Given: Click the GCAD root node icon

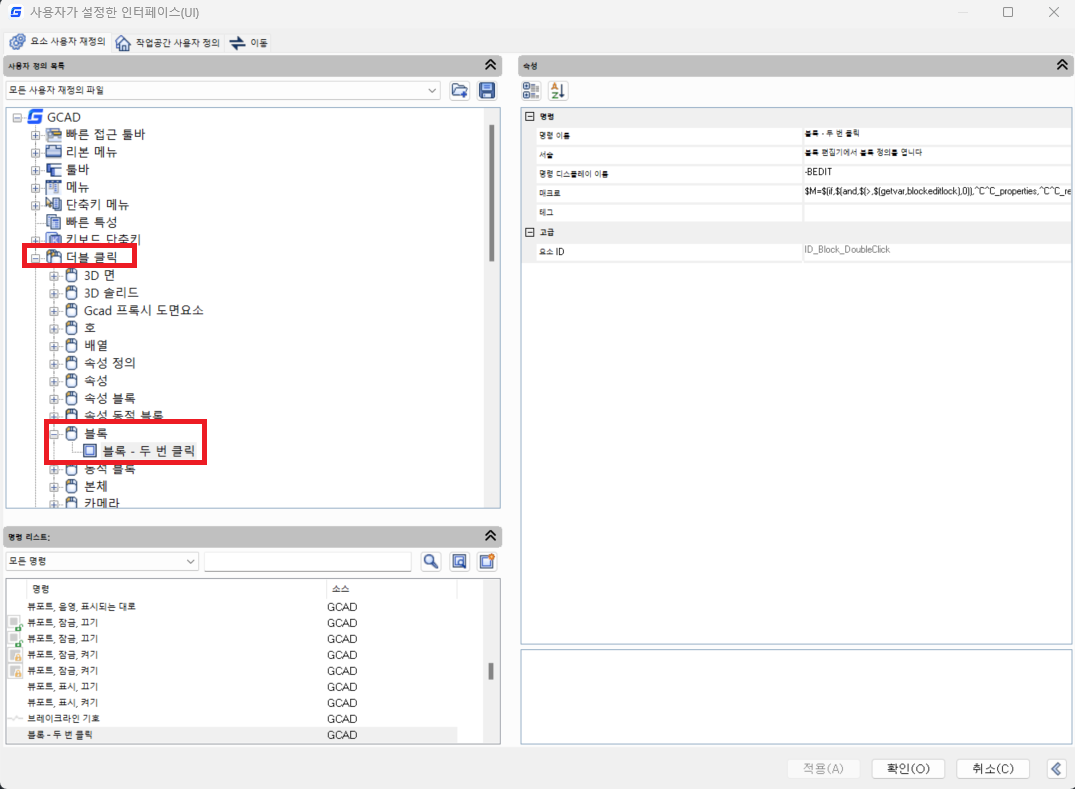Looking at the screenshot, I should coord(35,117).
